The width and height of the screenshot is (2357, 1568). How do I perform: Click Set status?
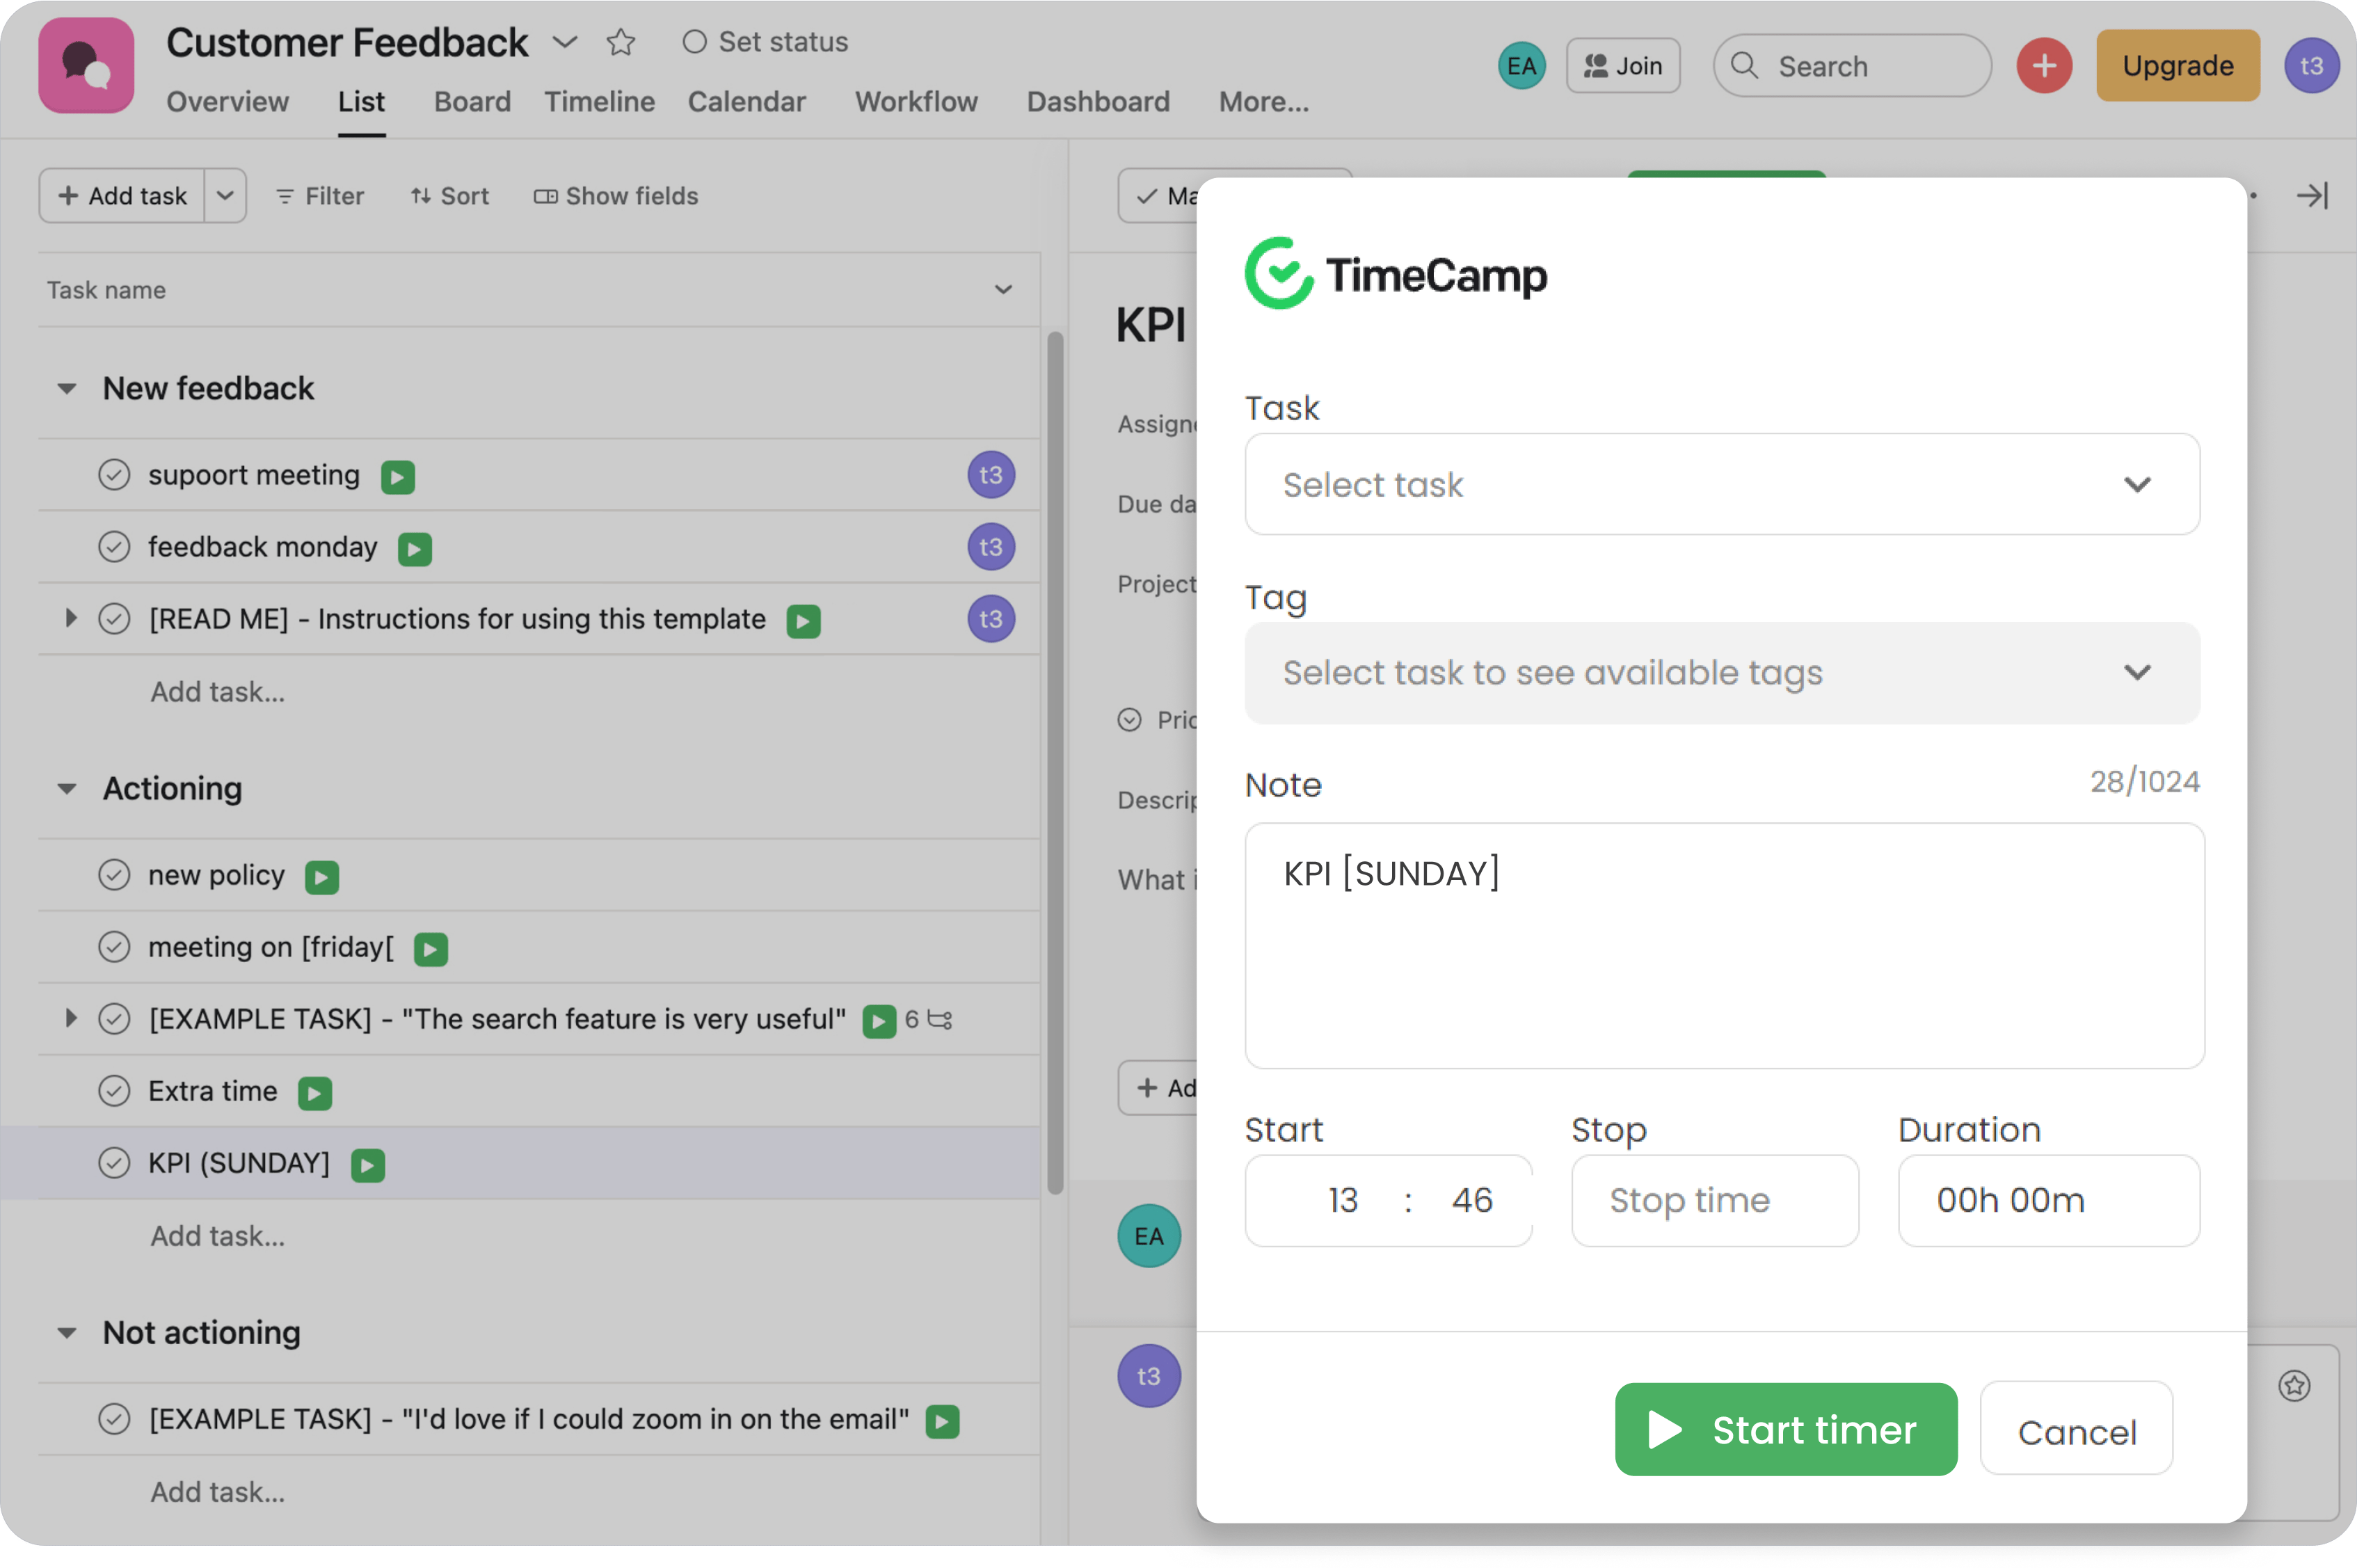pos(765,42)
